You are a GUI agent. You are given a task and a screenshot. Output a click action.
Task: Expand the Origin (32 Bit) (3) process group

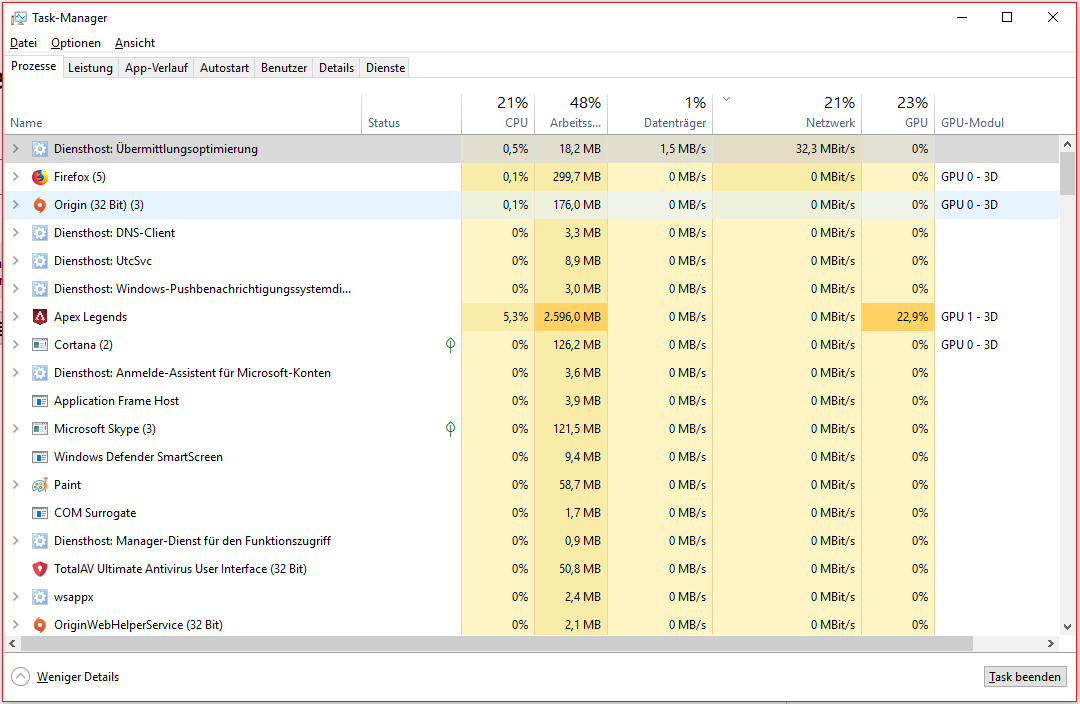point(16,205)
